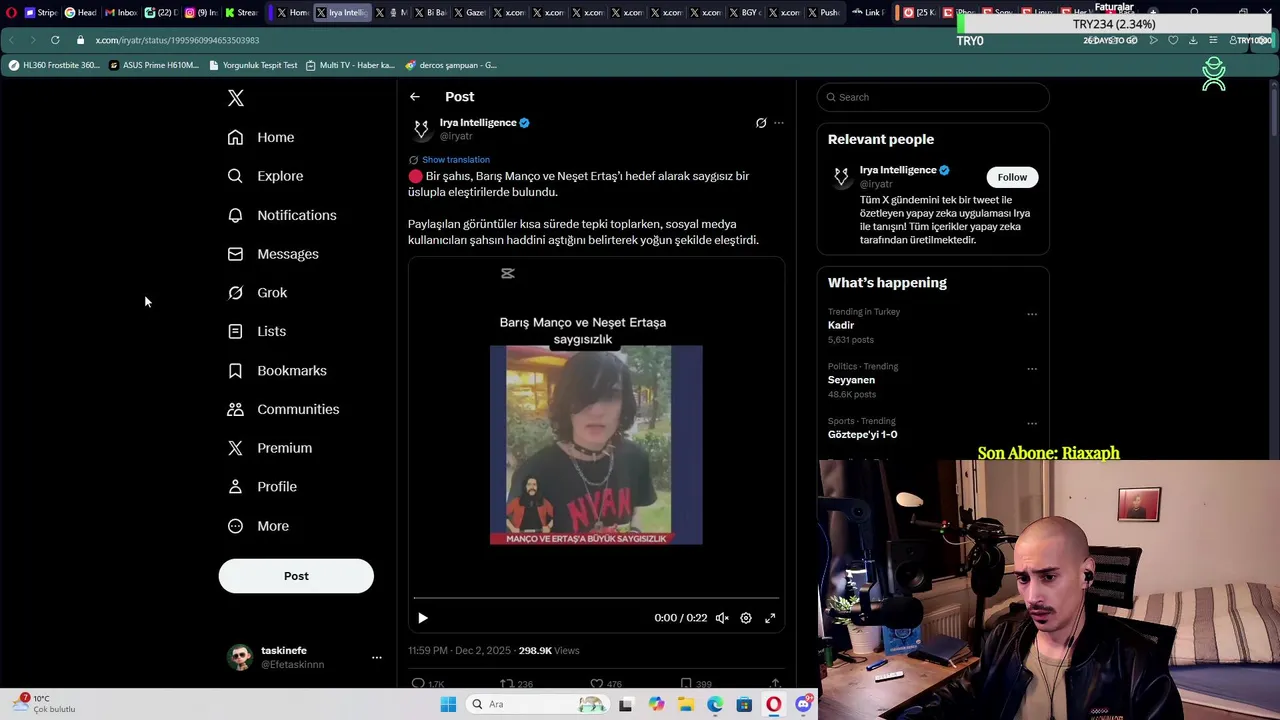Open Lists in sidebar
The width and height of the screenshot is (1280, 720).
(257, 331)
